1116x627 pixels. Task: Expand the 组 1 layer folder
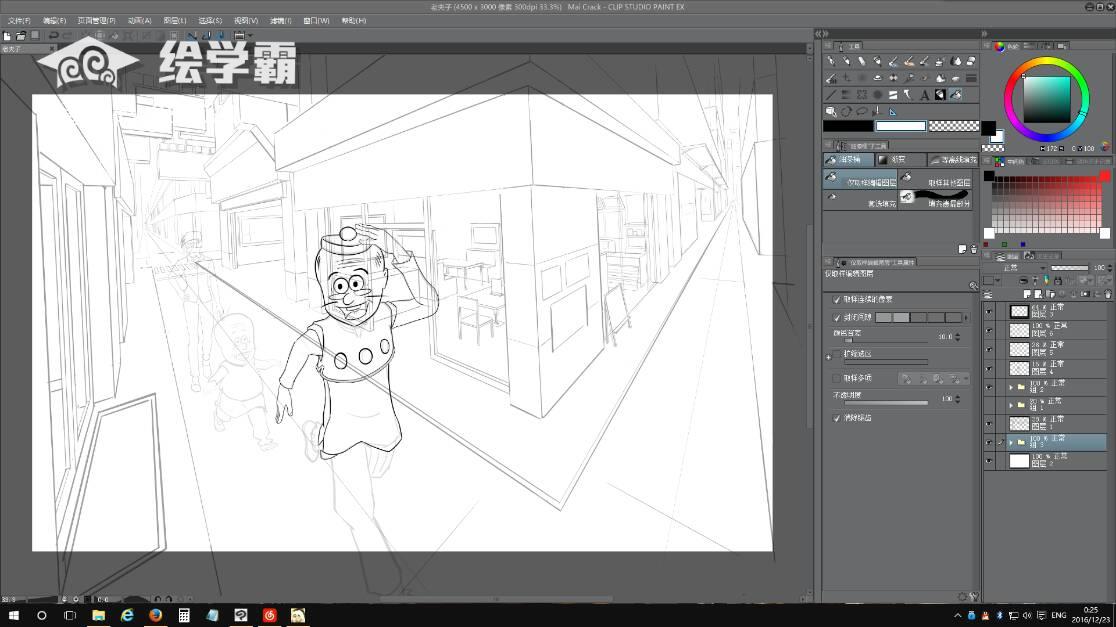(1011, 405)
